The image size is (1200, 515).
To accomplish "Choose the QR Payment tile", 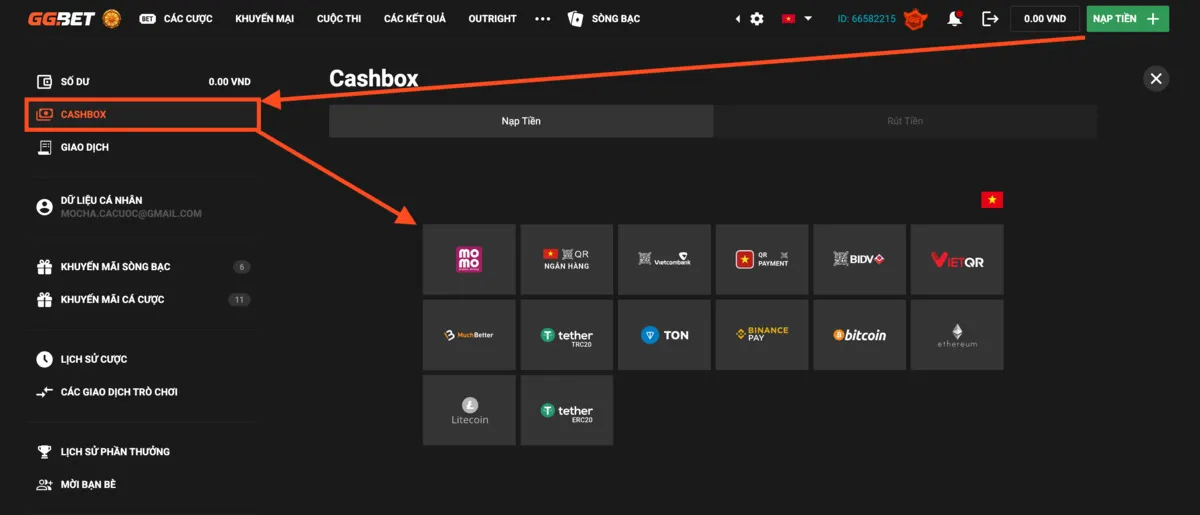I will [x=762, y=259].
